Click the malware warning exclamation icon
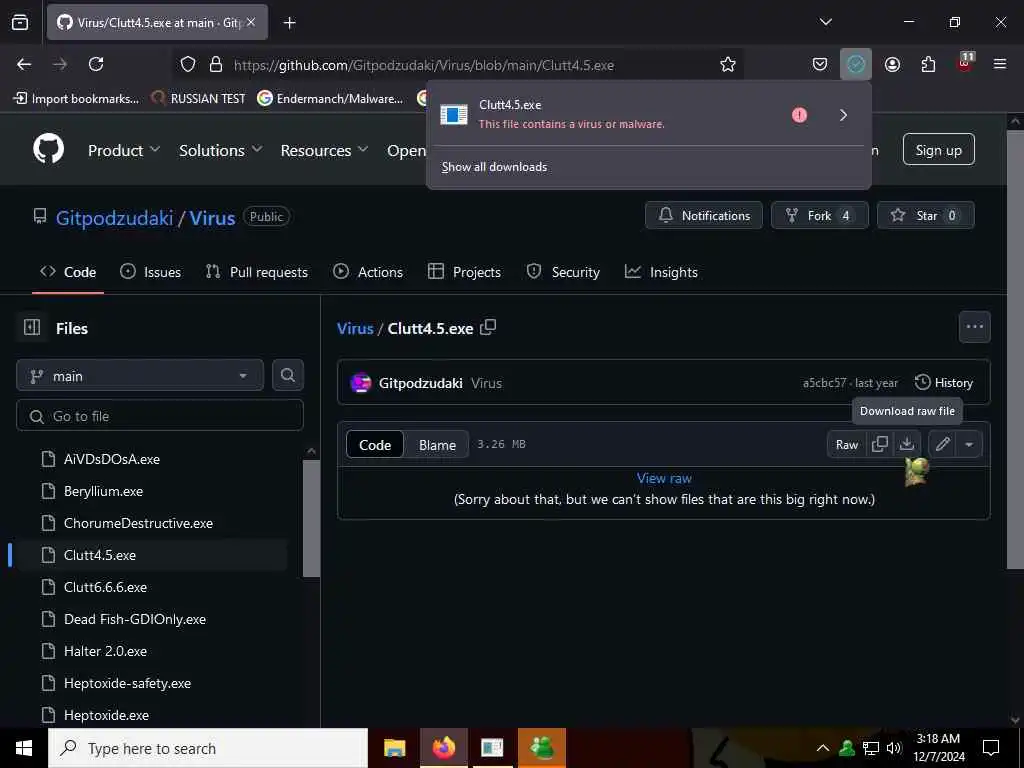1024x768 pixels. click(x=799, y=115)
